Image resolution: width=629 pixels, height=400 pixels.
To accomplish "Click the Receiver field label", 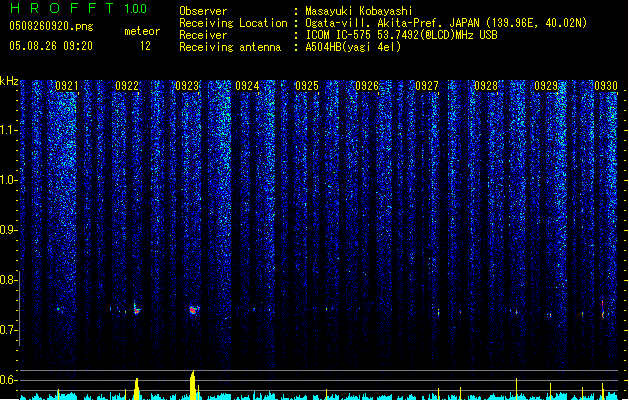I will click(x=203, y=35).
